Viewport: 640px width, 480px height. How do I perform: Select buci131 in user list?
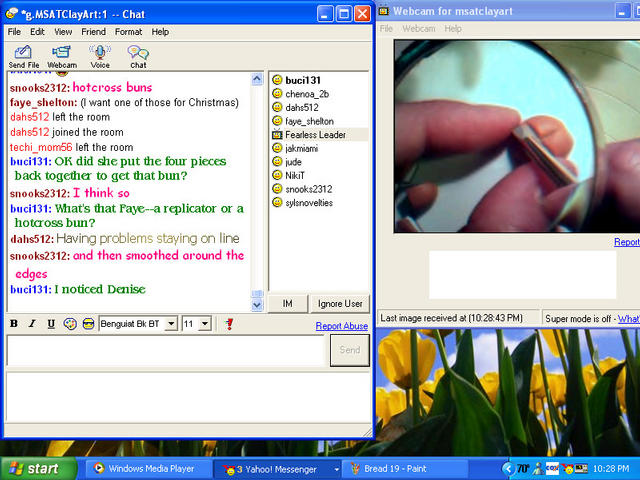(303, 80)
